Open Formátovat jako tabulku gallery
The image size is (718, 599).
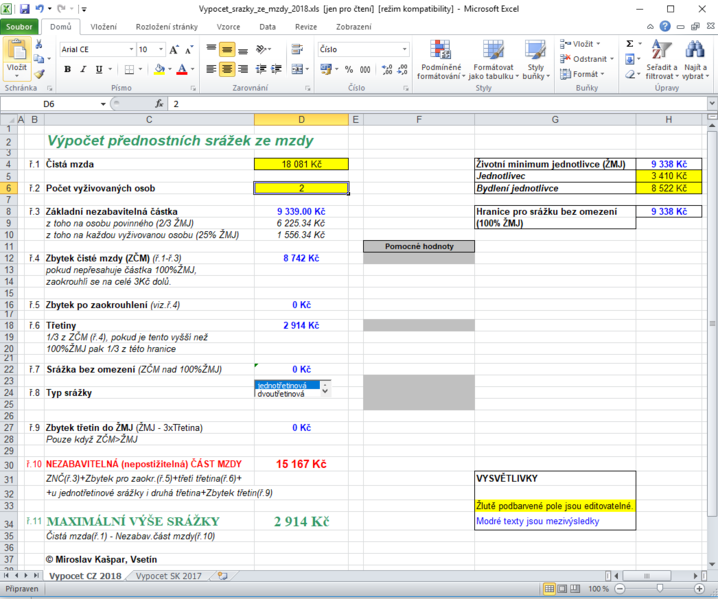(494, 60)
